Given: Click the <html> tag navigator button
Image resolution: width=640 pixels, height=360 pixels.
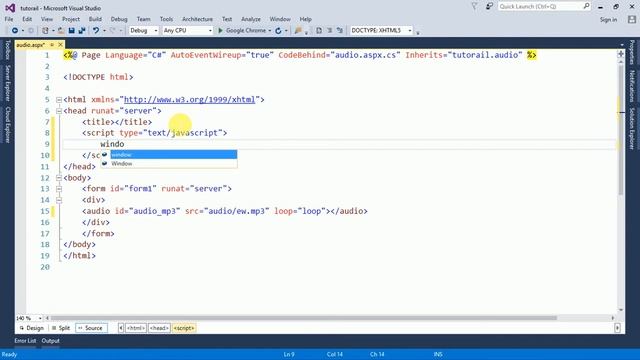Looking at the screenshot, I should [136, 328].
